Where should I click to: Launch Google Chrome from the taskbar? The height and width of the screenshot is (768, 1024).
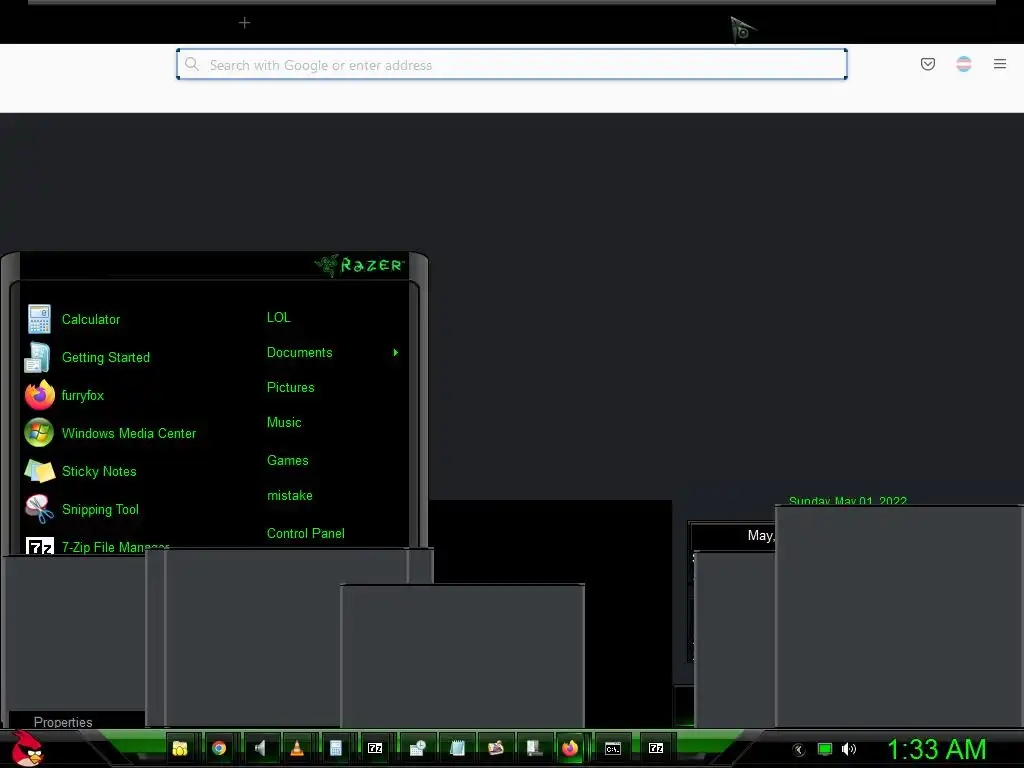coord(219,748)
